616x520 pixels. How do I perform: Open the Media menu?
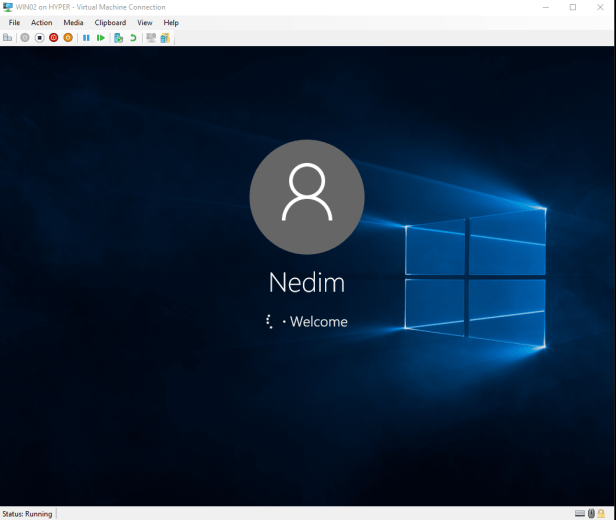click(x=73, y=23)
